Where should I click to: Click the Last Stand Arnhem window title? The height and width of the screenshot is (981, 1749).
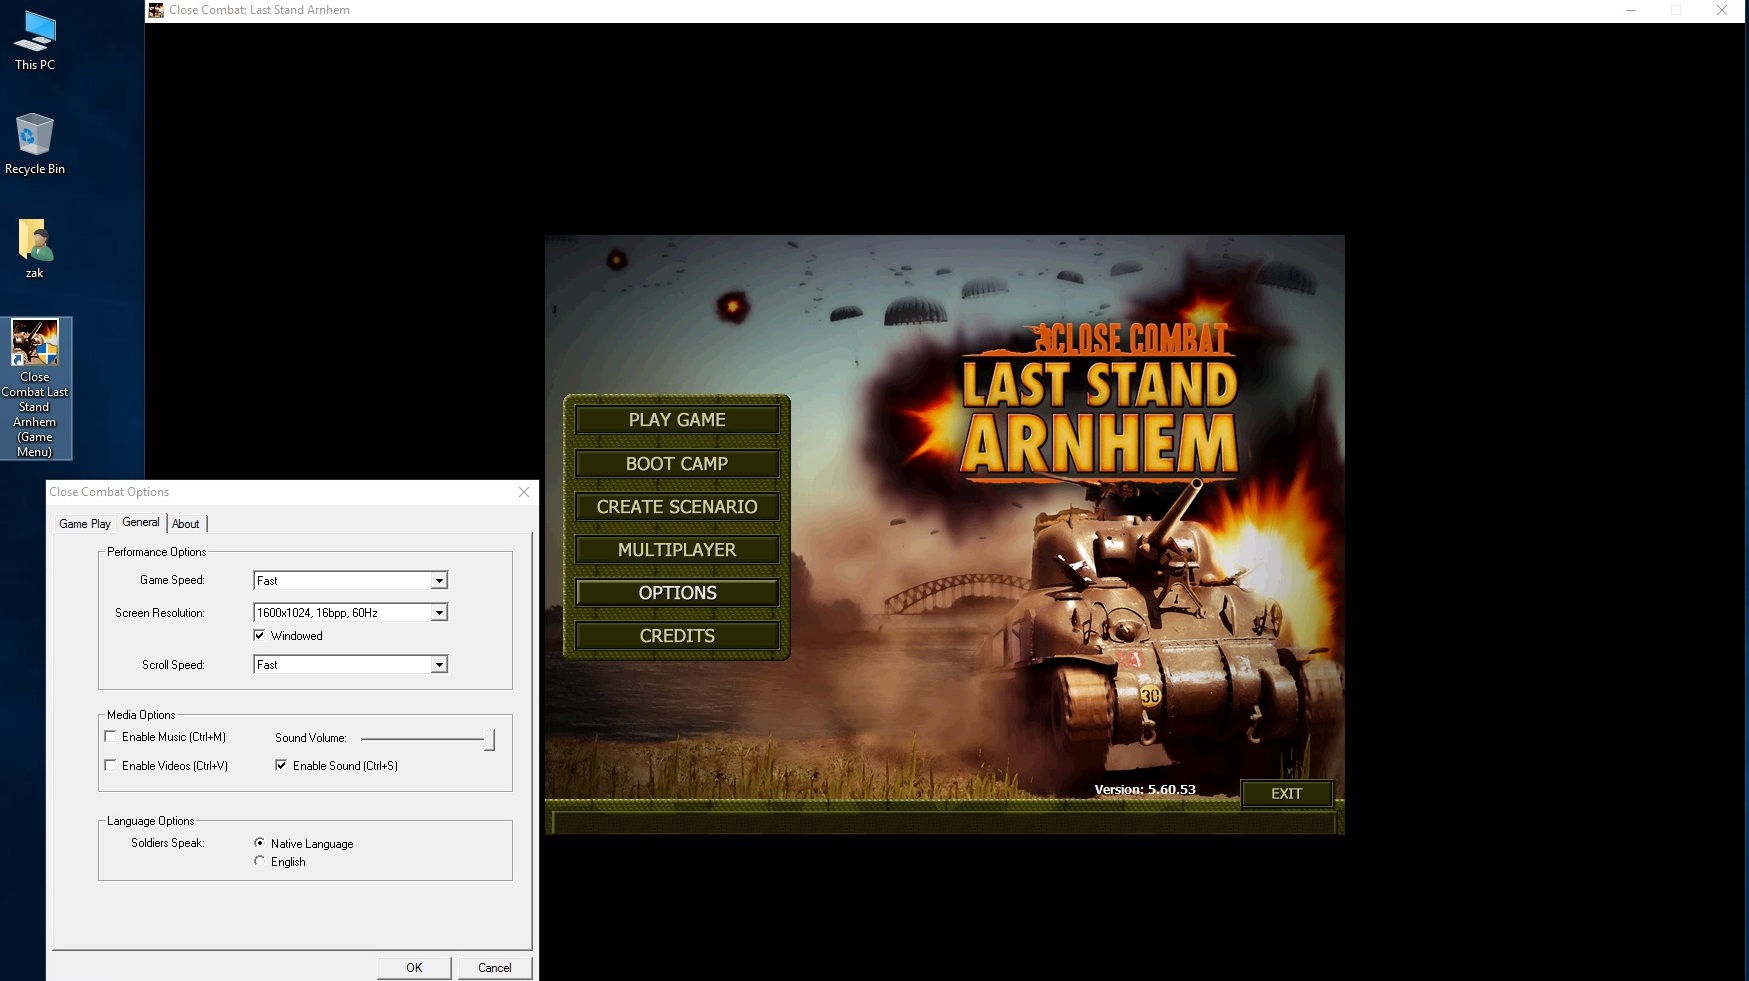(259, 10)
